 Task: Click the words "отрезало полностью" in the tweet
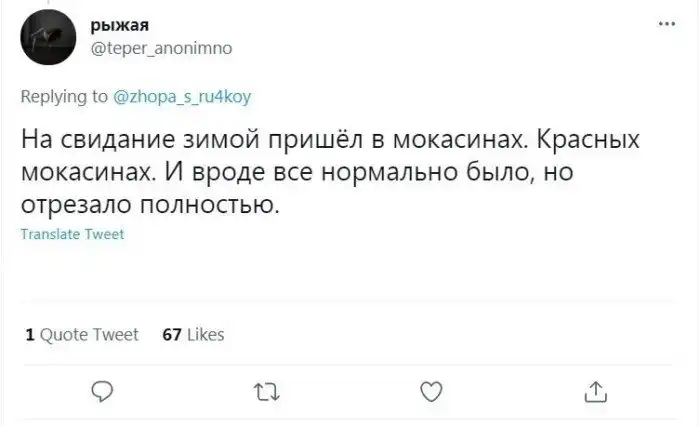(145, 205)
